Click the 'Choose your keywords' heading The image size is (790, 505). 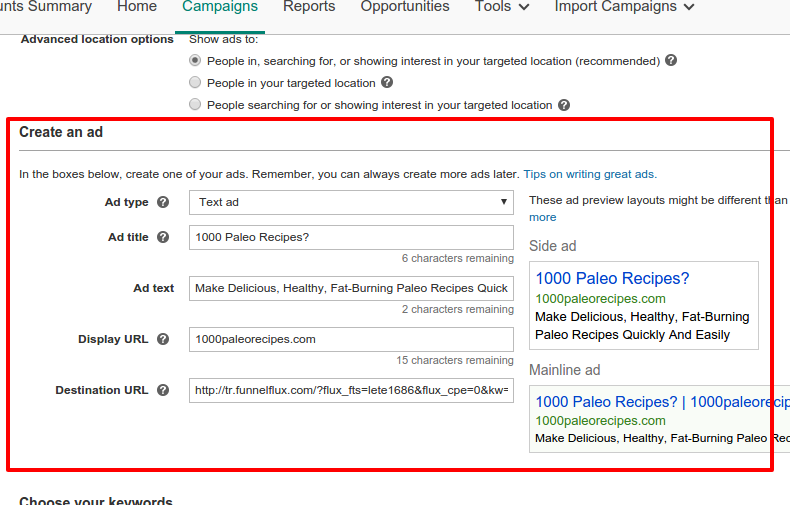click(x=96, y=500)
